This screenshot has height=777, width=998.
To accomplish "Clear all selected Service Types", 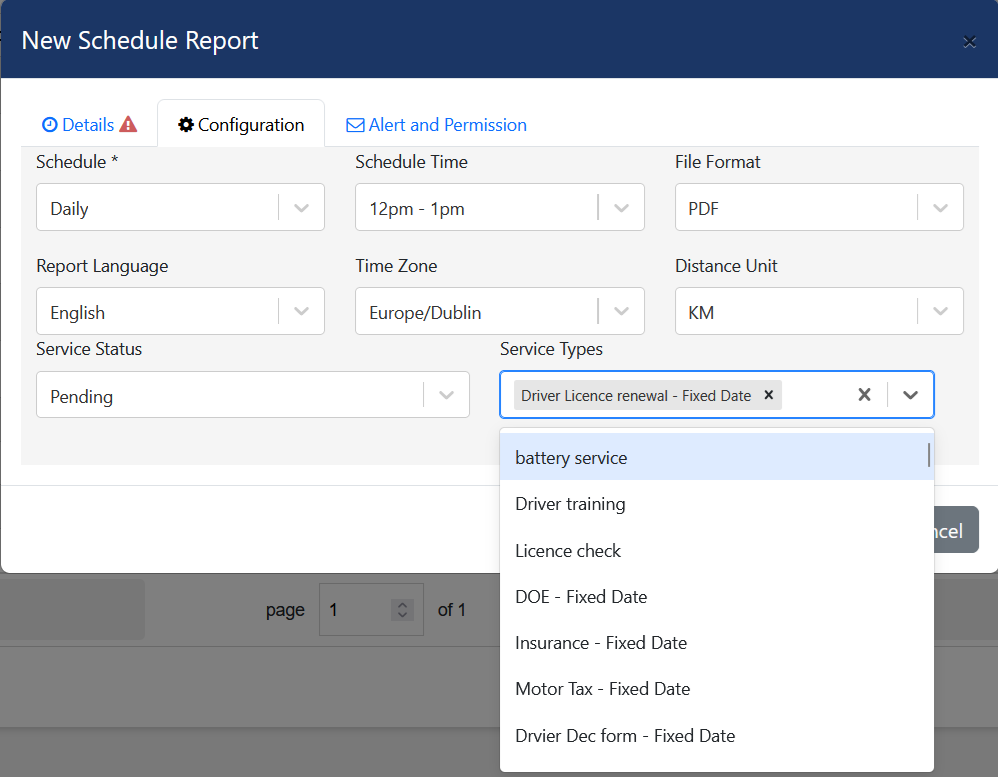I will [x=864, y=395].
